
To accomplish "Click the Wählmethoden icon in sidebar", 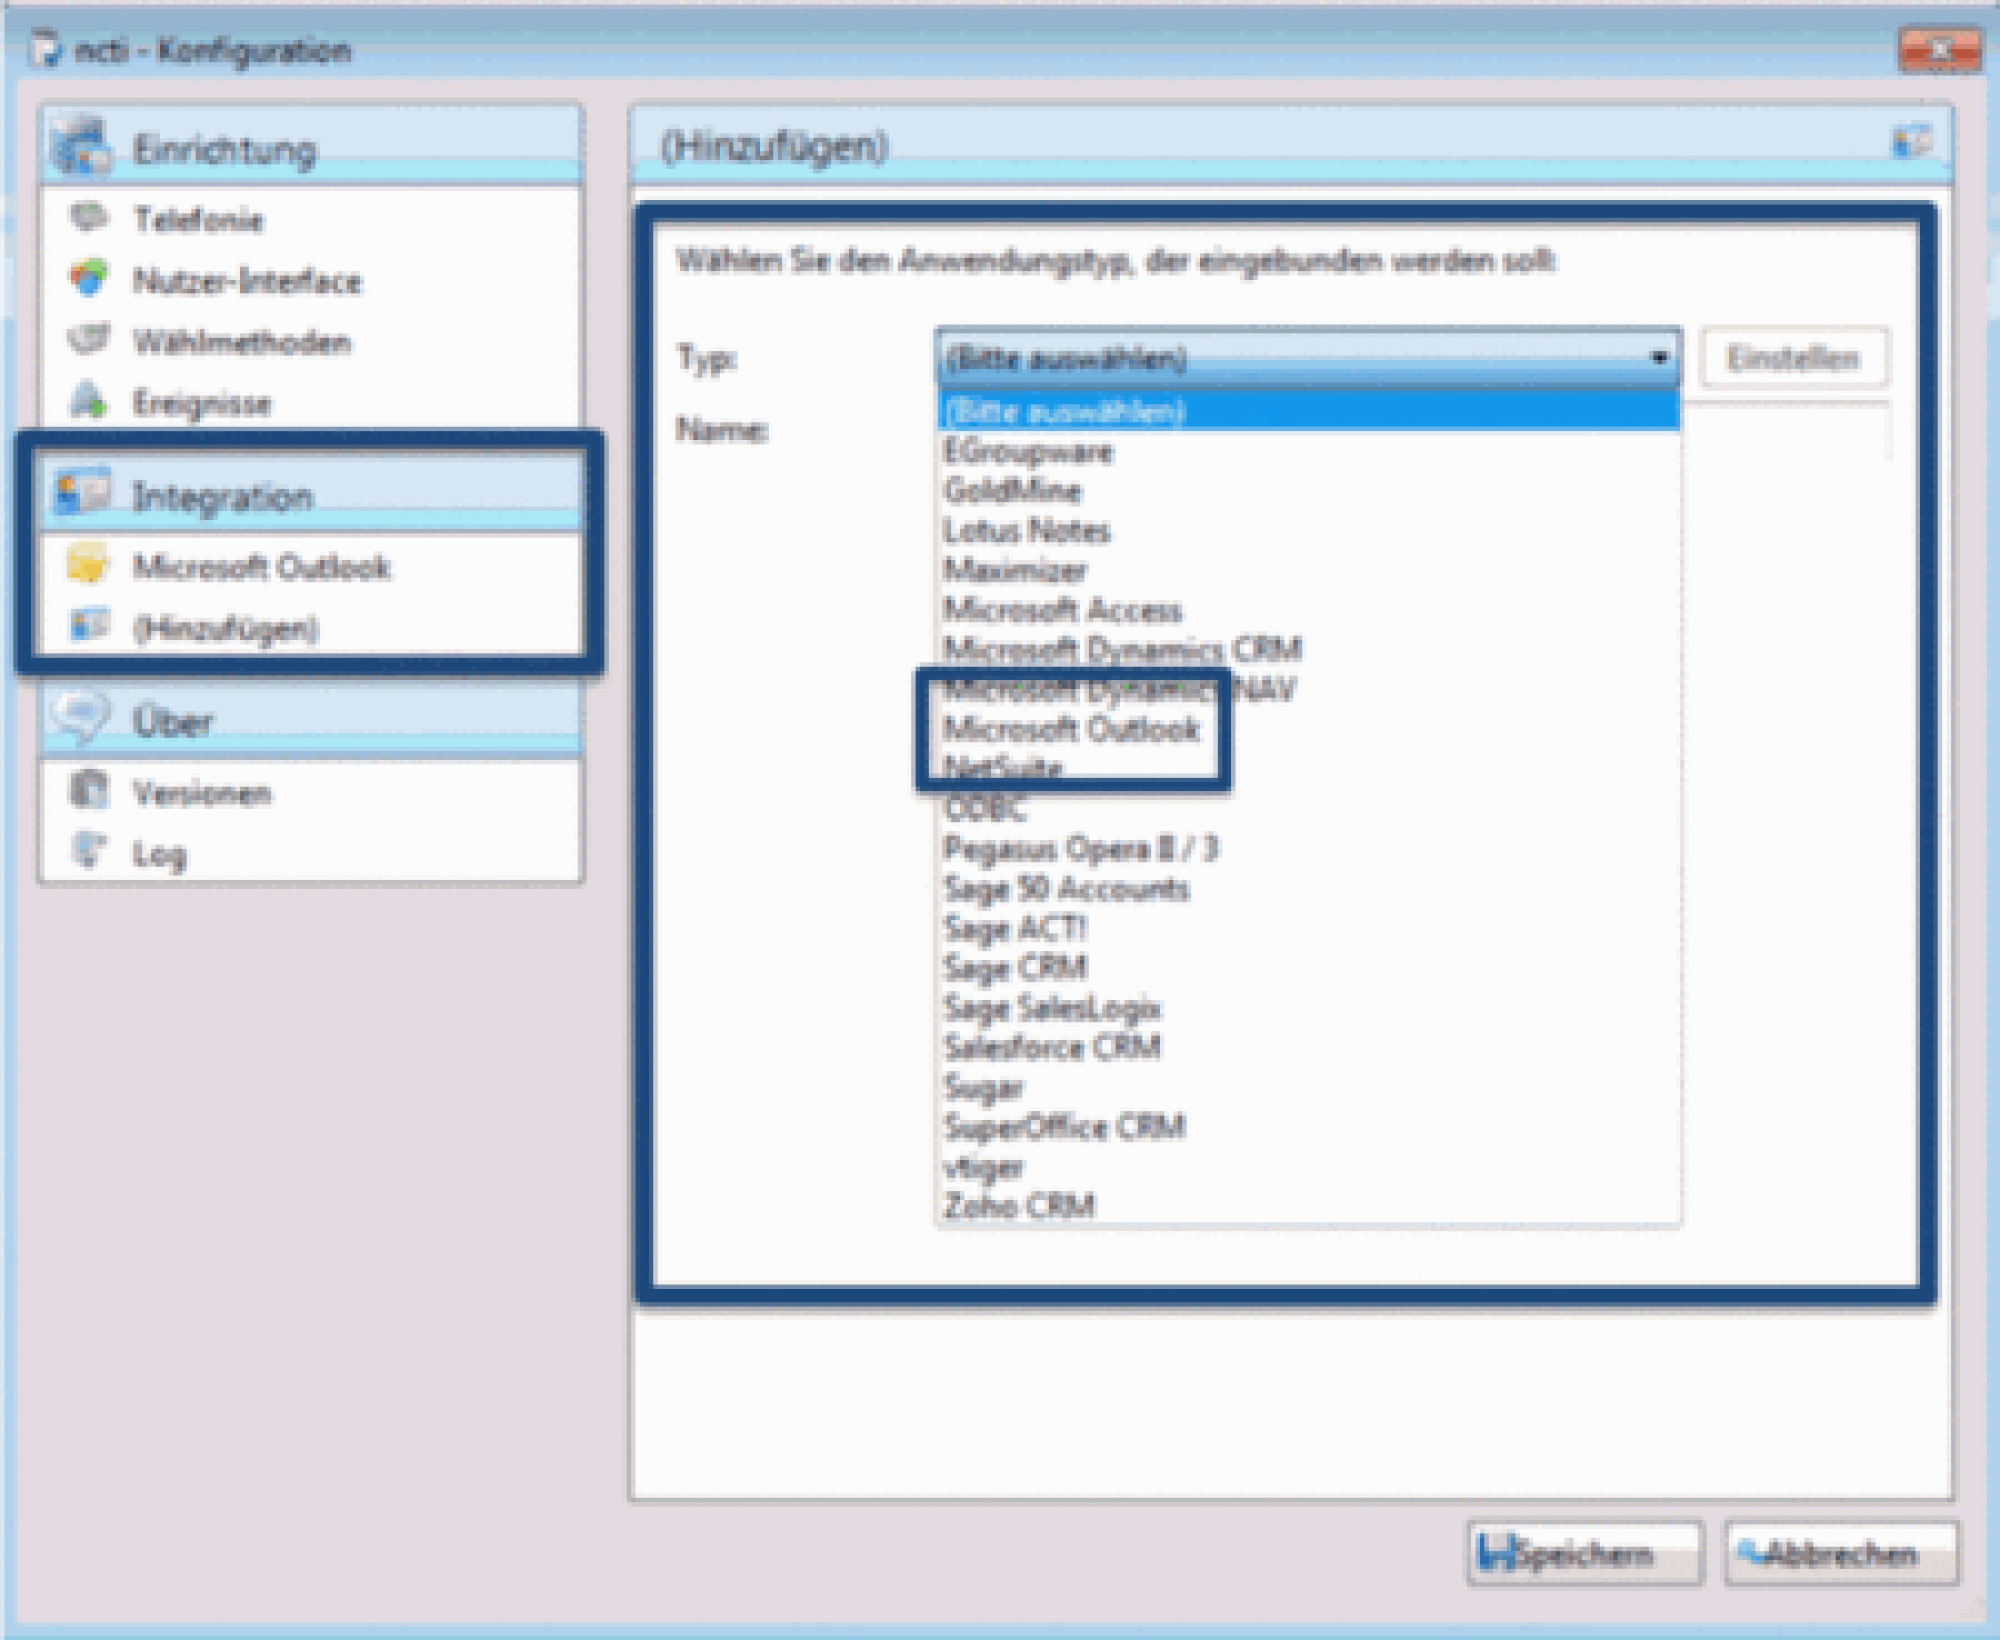I will coord(88,340).
